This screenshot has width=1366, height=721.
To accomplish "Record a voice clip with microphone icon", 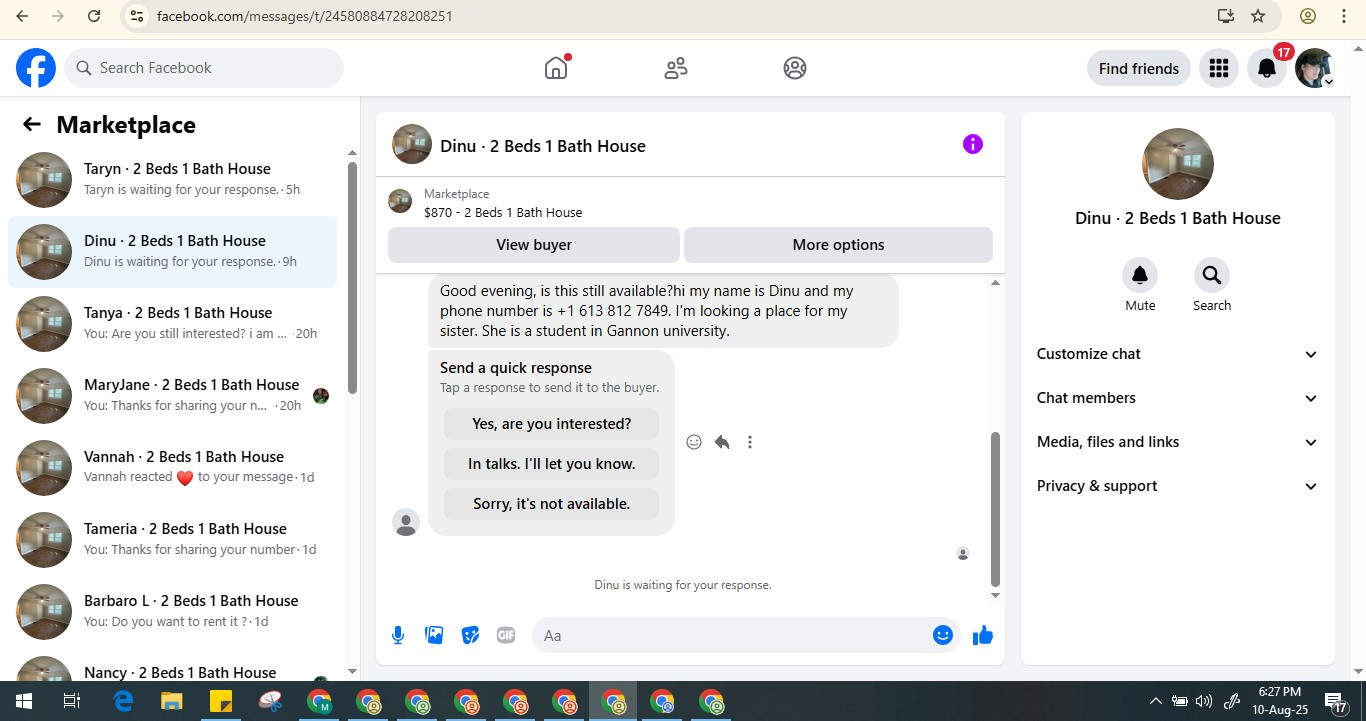I will pyautogui.click(x=398, y=635).
